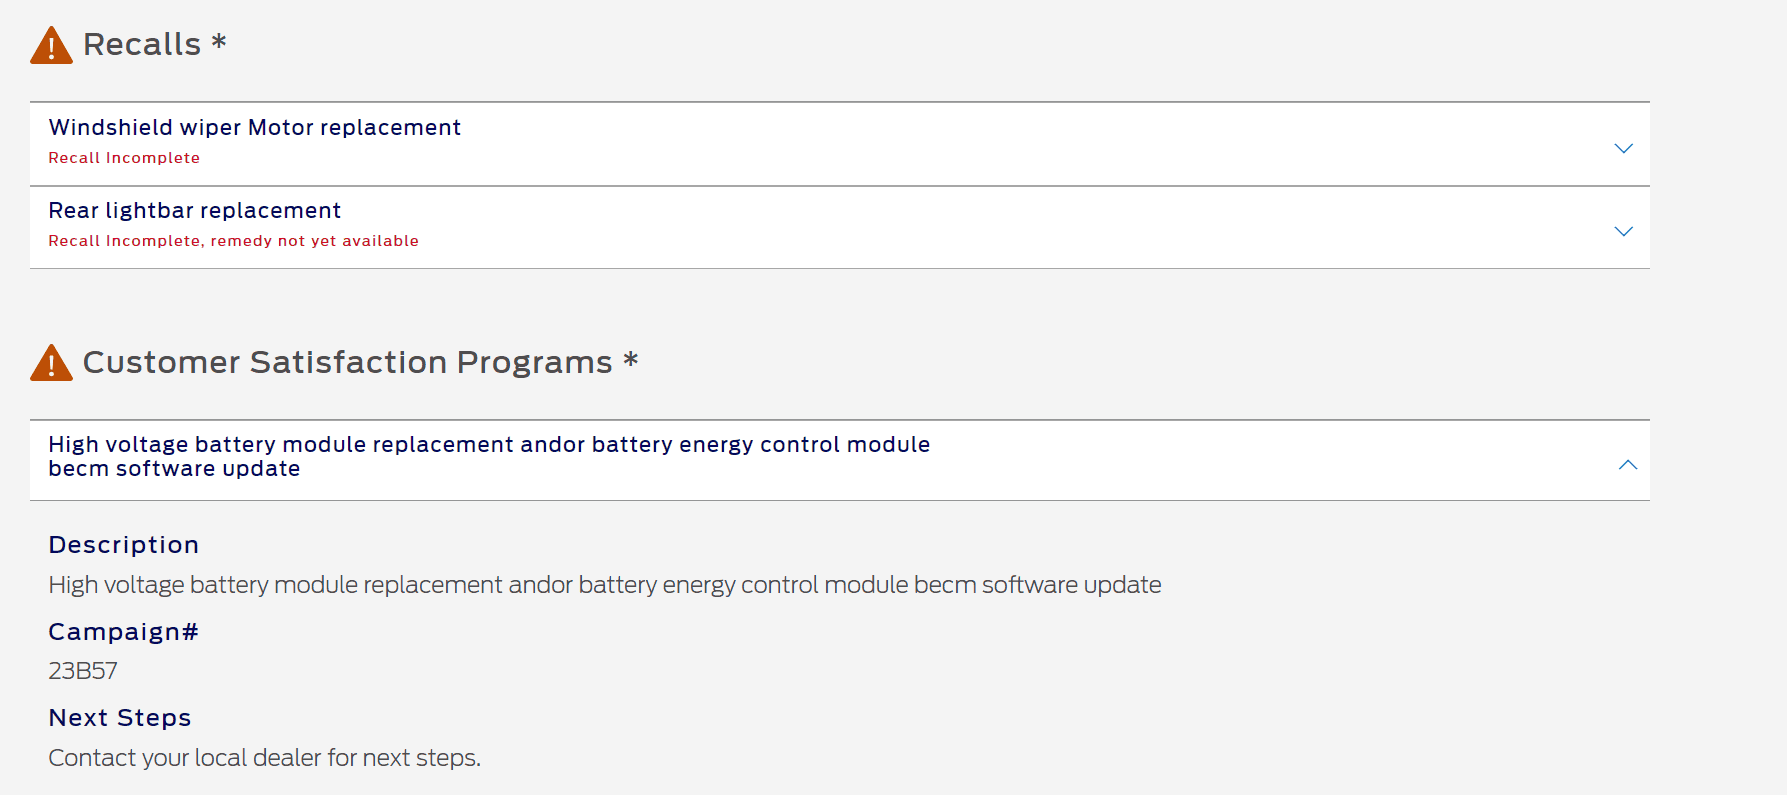Expand the Windshield wiper Motor replacement chevron
This screenshot has width=1787, height=795.
click(x=1623, y=148)
